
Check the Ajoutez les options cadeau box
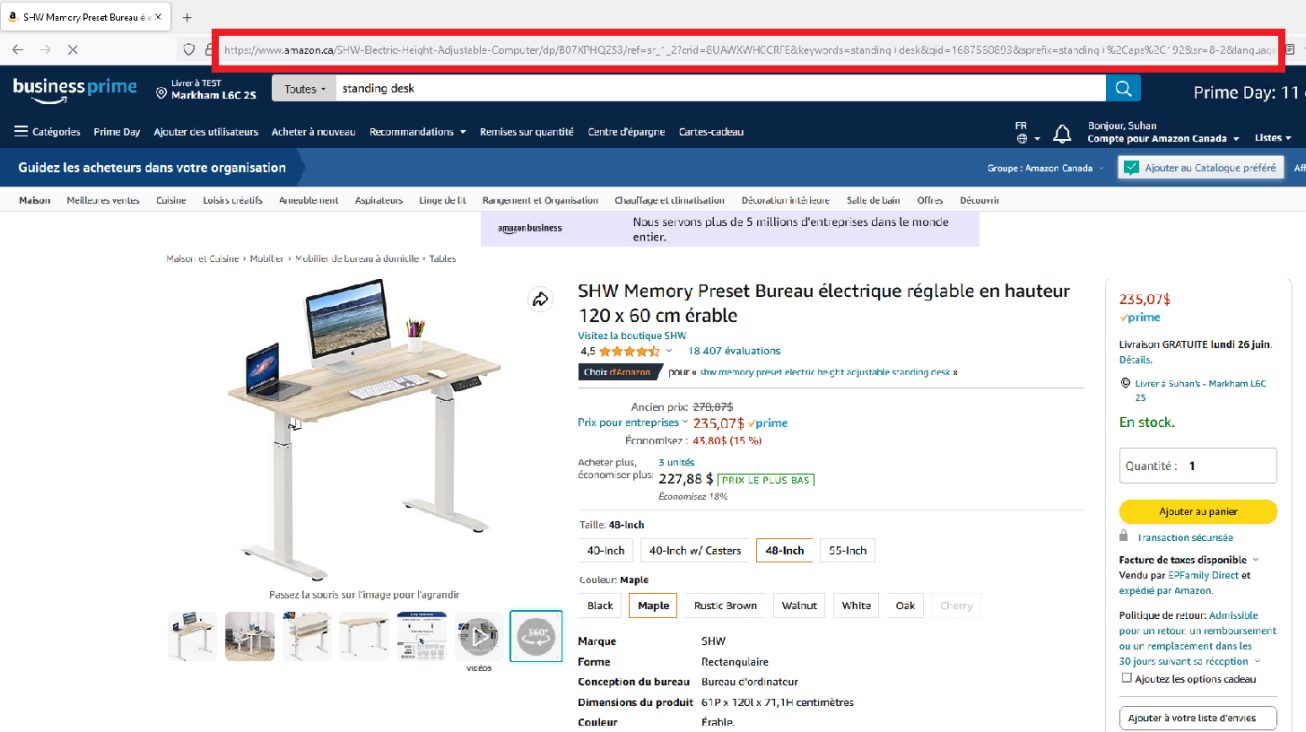click(1126, 678)
